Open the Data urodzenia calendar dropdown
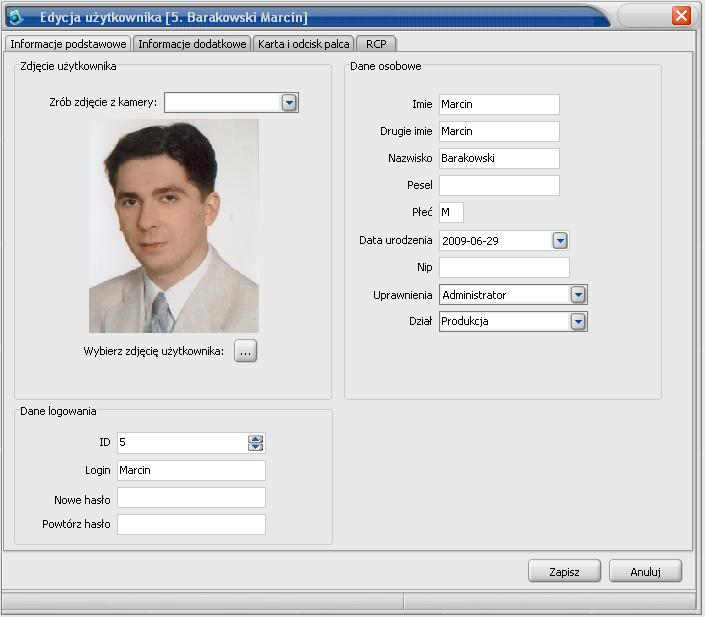The height and width of the screenshot is (617, 705). (x=560, y=241)
